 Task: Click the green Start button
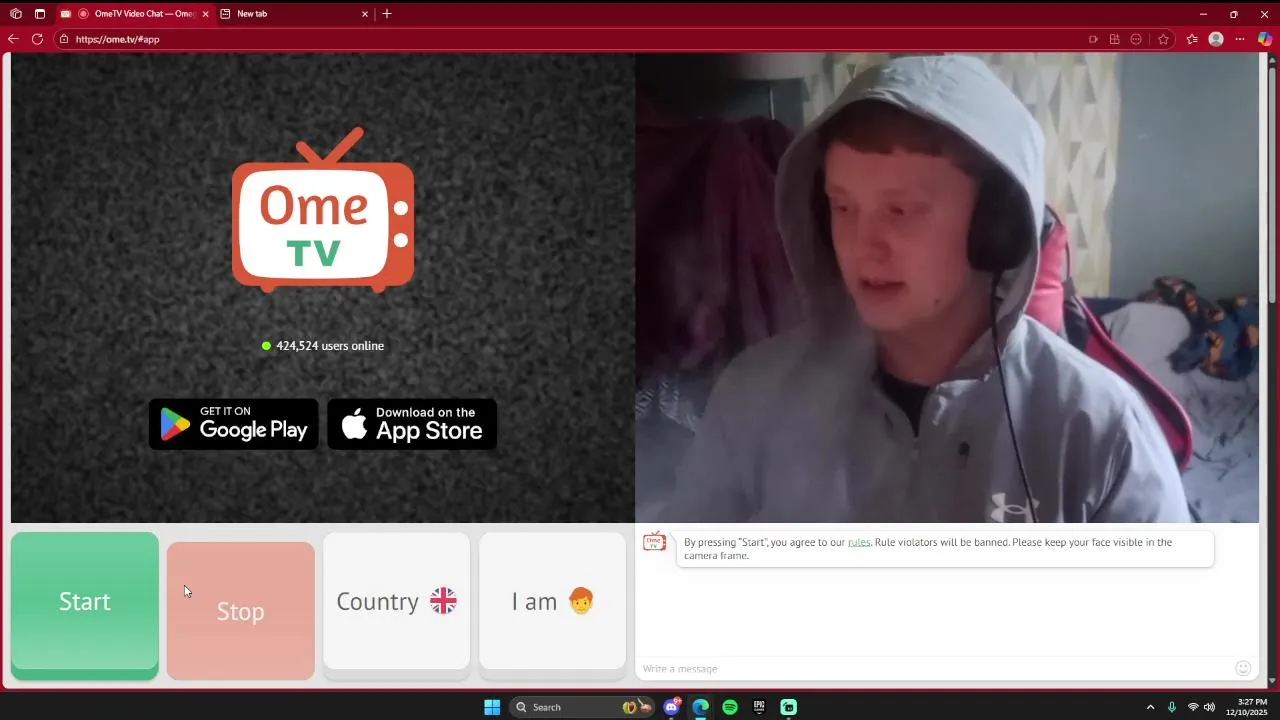85,605
